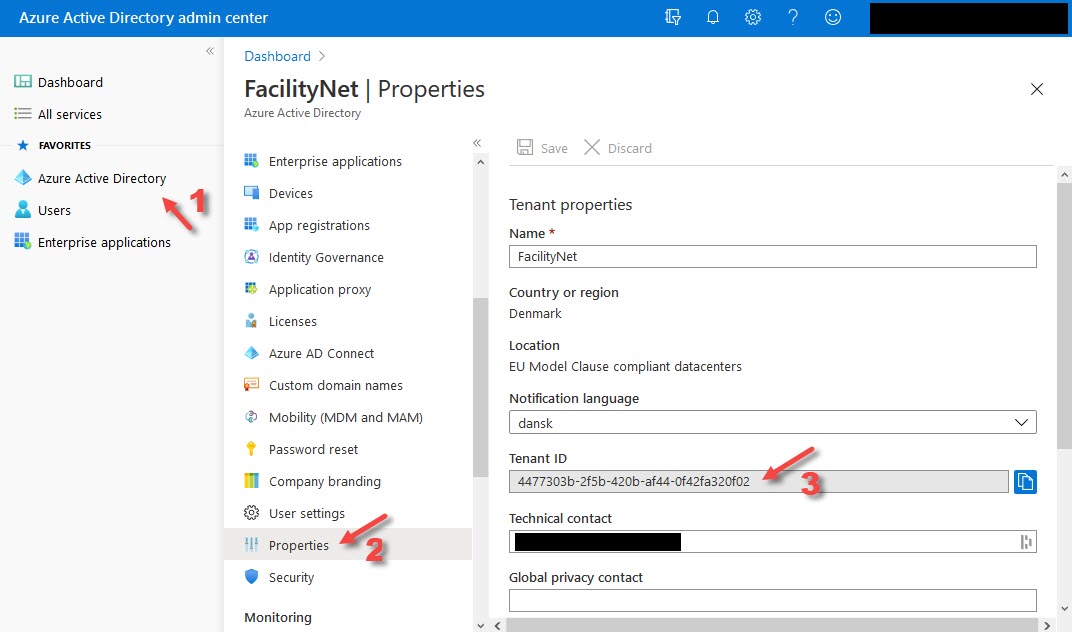This screenshot has height=632, width=1072.
Task: Click scroll-up arrow of blade menu scrollbar
Action: 480,162
